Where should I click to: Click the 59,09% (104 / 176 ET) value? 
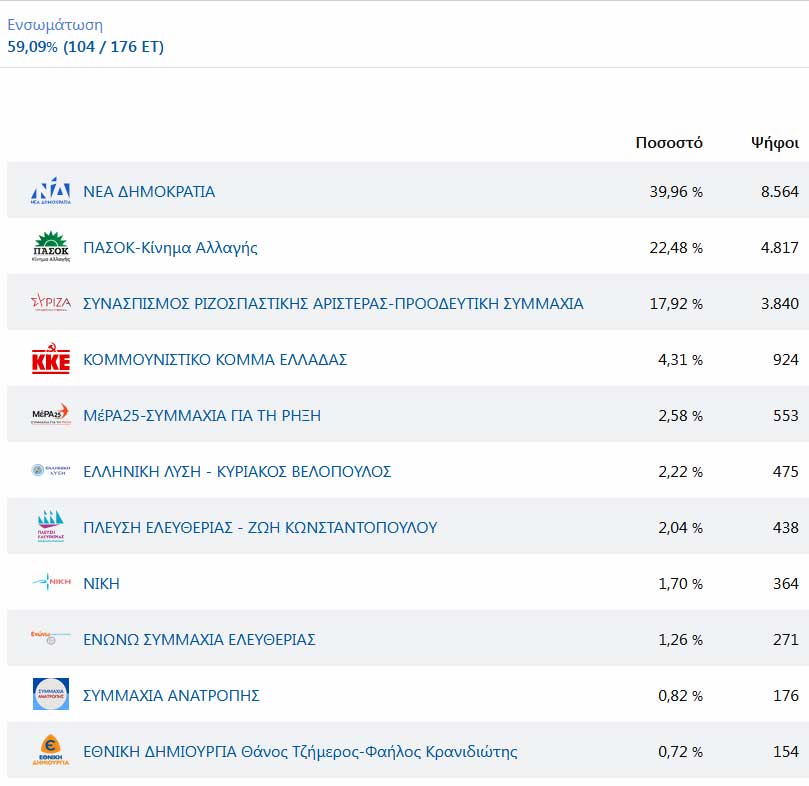(x=86, y=47)
